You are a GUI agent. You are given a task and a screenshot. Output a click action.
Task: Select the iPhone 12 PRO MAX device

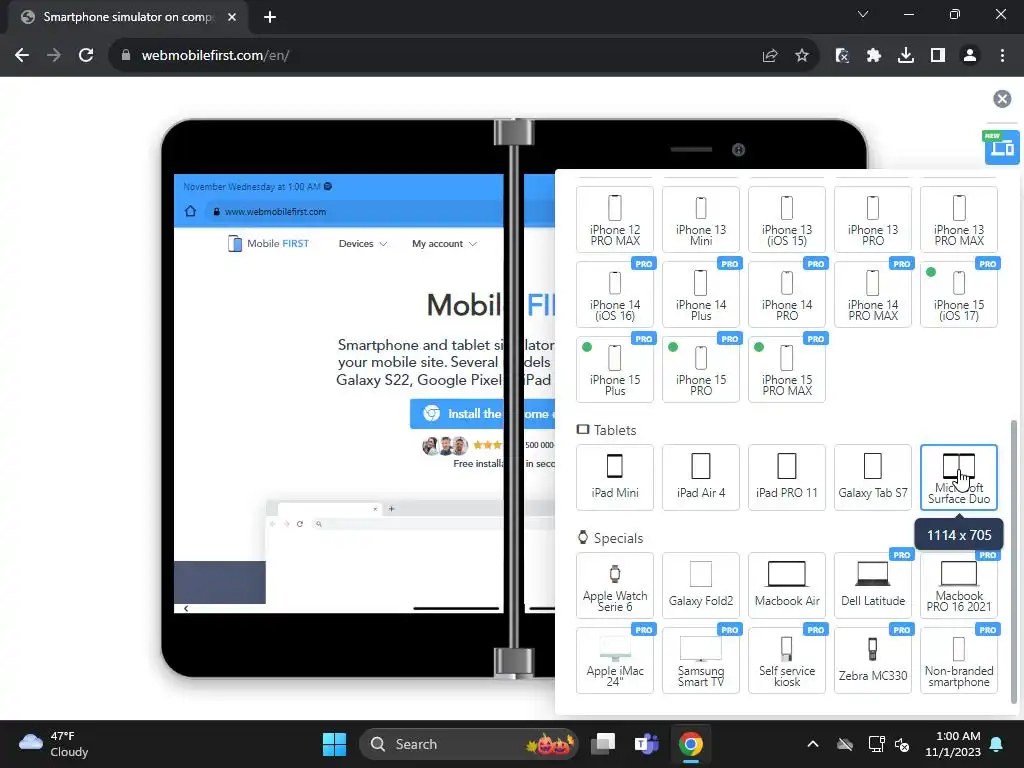(615, 219)
